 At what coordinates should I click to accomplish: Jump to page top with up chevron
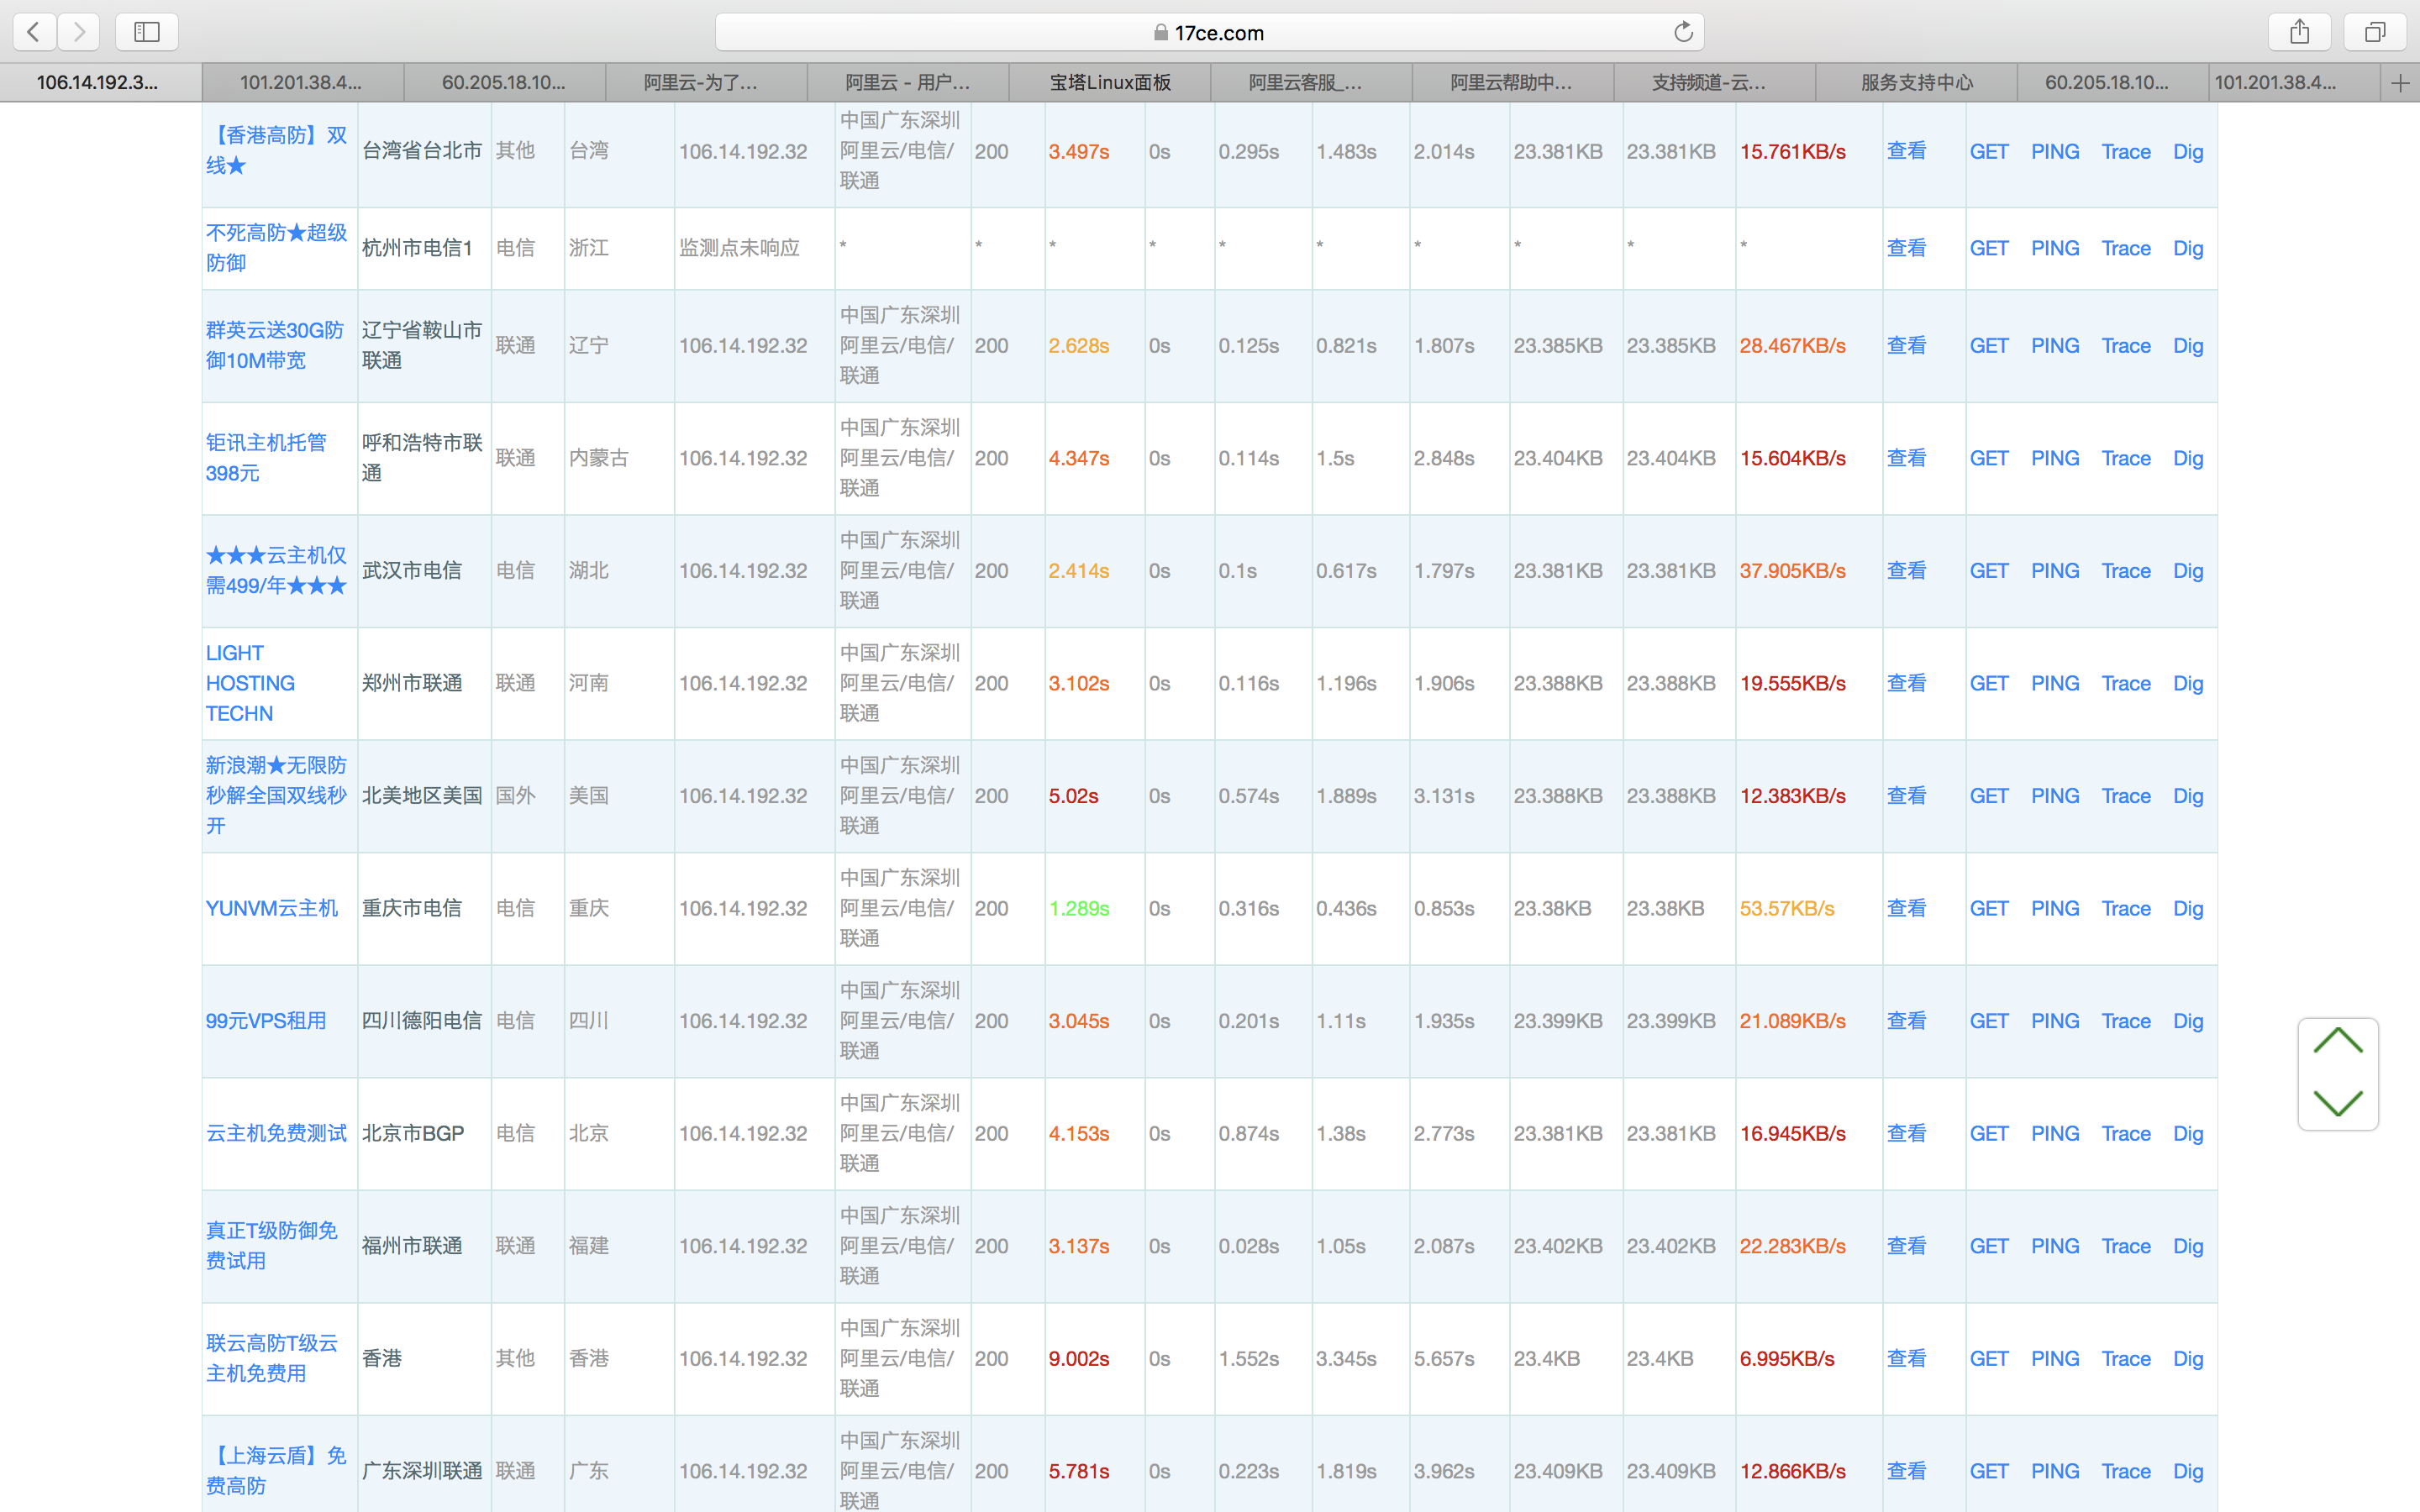(x=2338, y=1042)
